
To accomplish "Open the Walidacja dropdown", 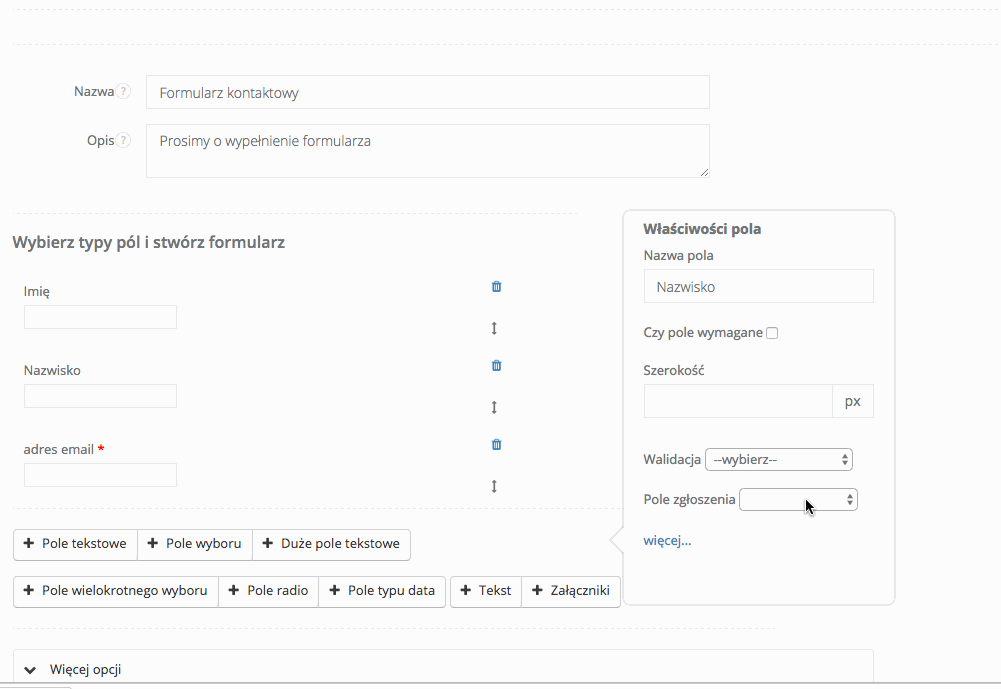I will 778,460.
